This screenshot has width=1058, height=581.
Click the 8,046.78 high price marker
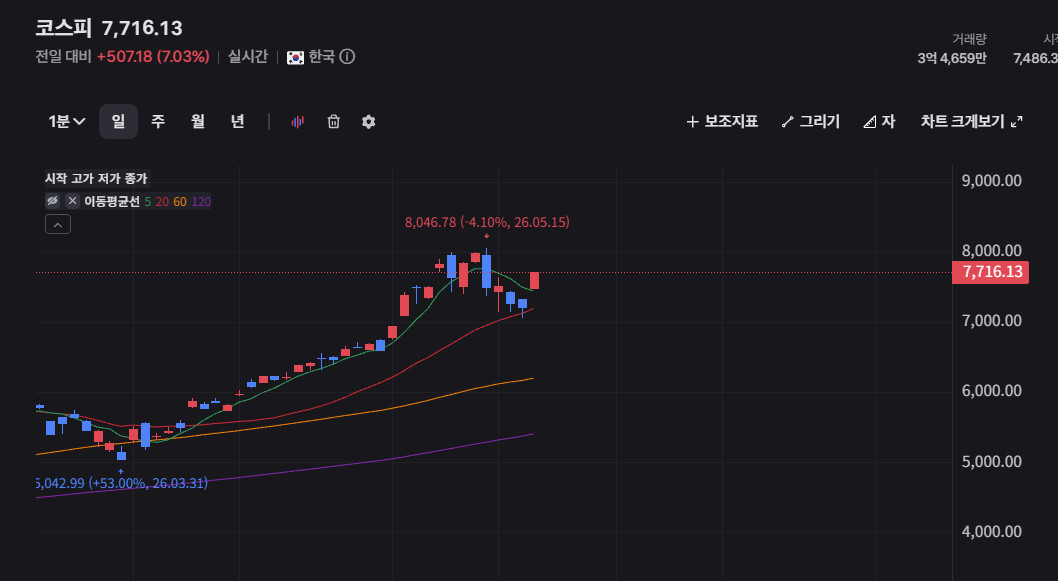(x=487, y=222)
